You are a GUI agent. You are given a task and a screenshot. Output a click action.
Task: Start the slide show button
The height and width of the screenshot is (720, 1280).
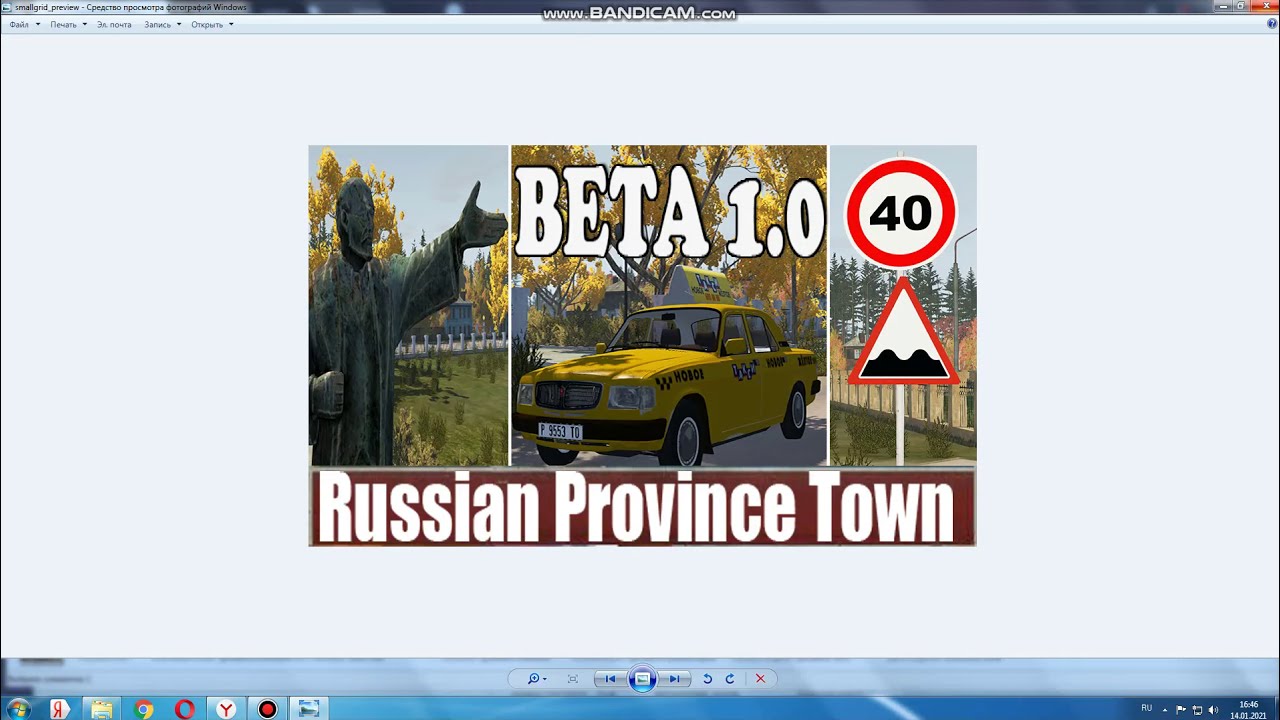pyautogui.click(x=642, y=679)
